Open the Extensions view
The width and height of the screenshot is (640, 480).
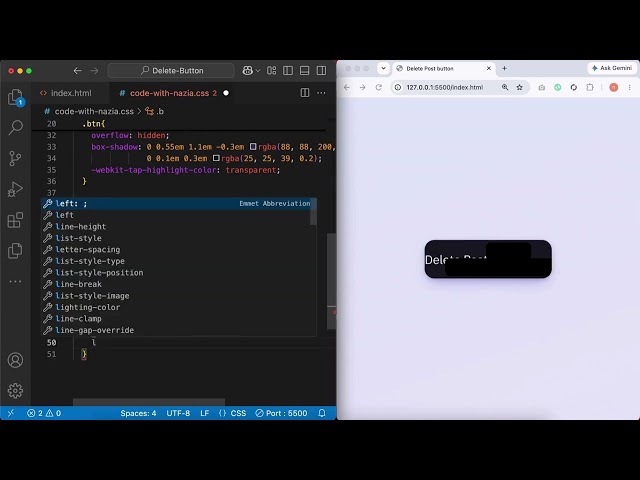pos(16,220)
